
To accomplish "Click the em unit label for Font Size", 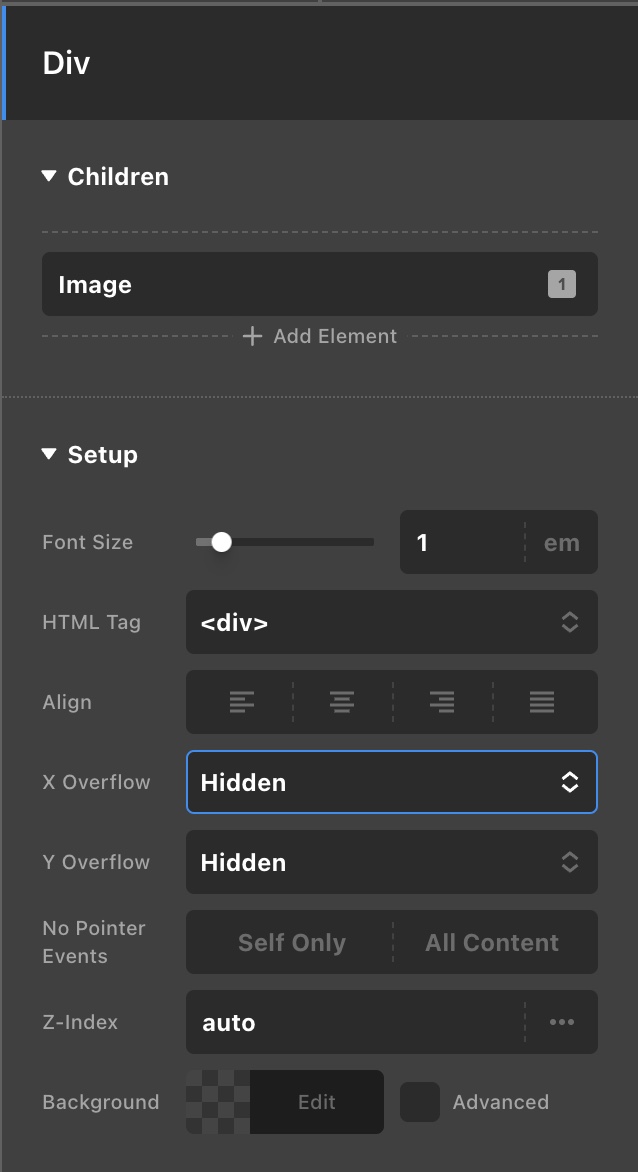I will (x=562, y=543).
